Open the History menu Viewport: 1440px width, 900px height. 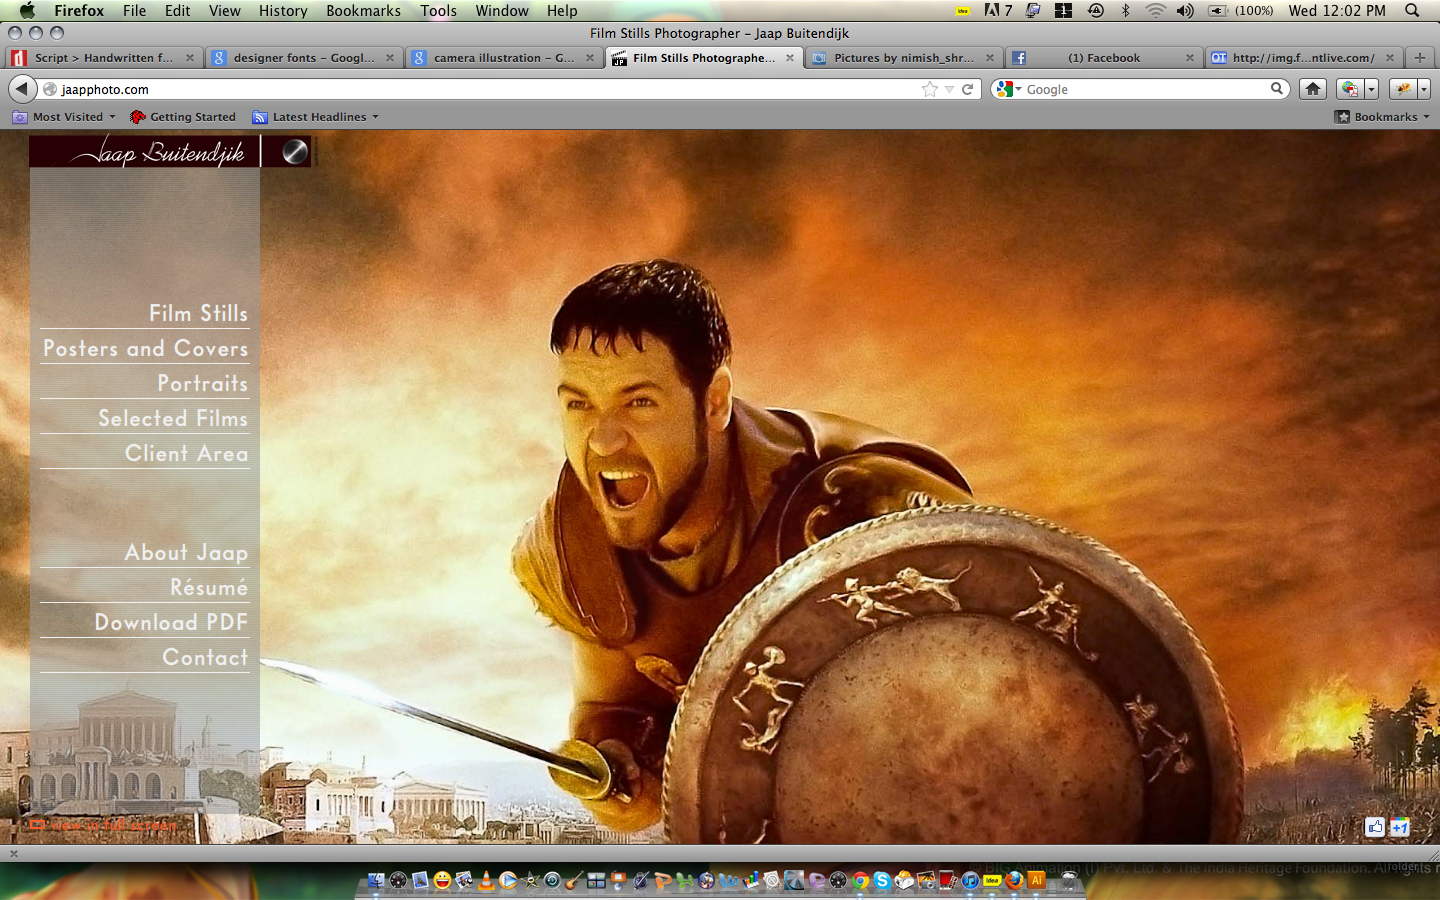click(283, 11)
